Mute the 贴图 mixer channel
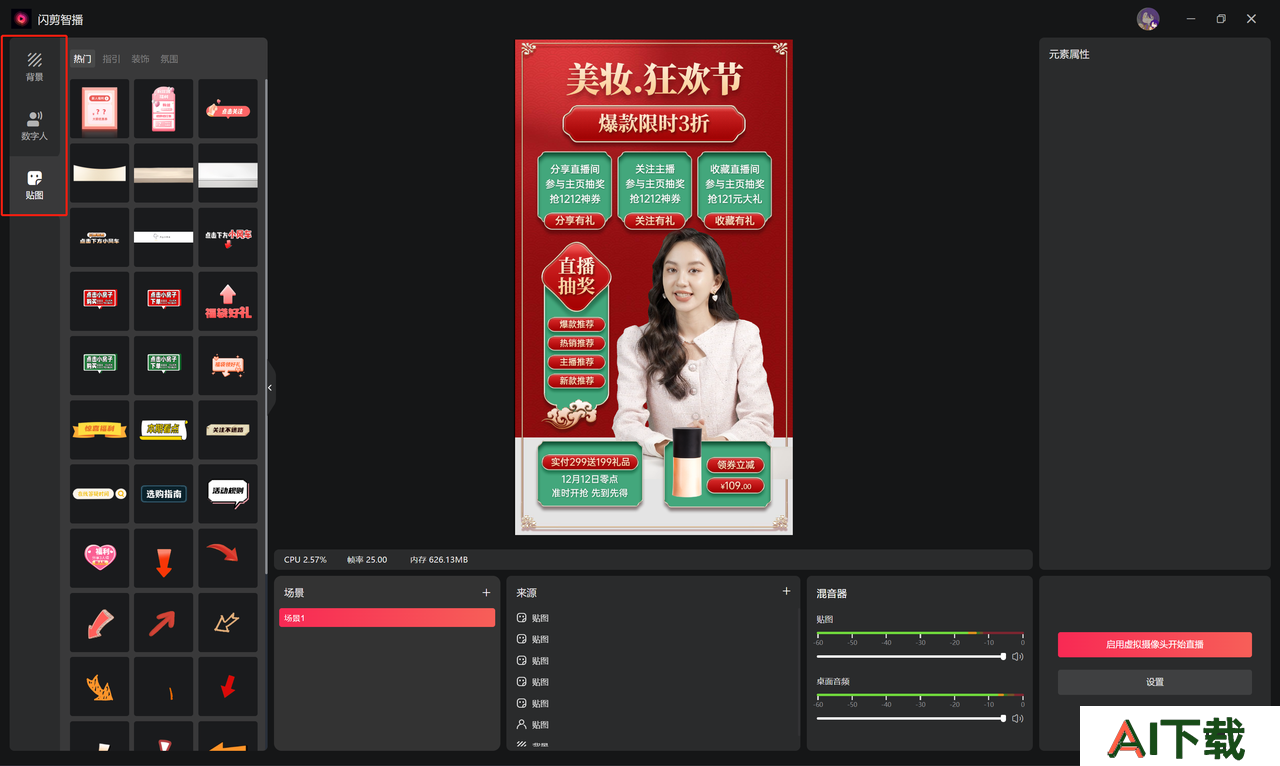Image resolution: width=1280 pixels, height=766 pixels. click(x=1018, y=657)
